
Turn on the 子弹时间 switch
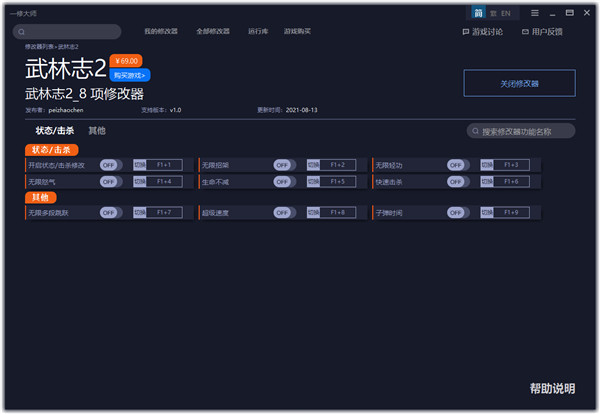click(457, 212)
